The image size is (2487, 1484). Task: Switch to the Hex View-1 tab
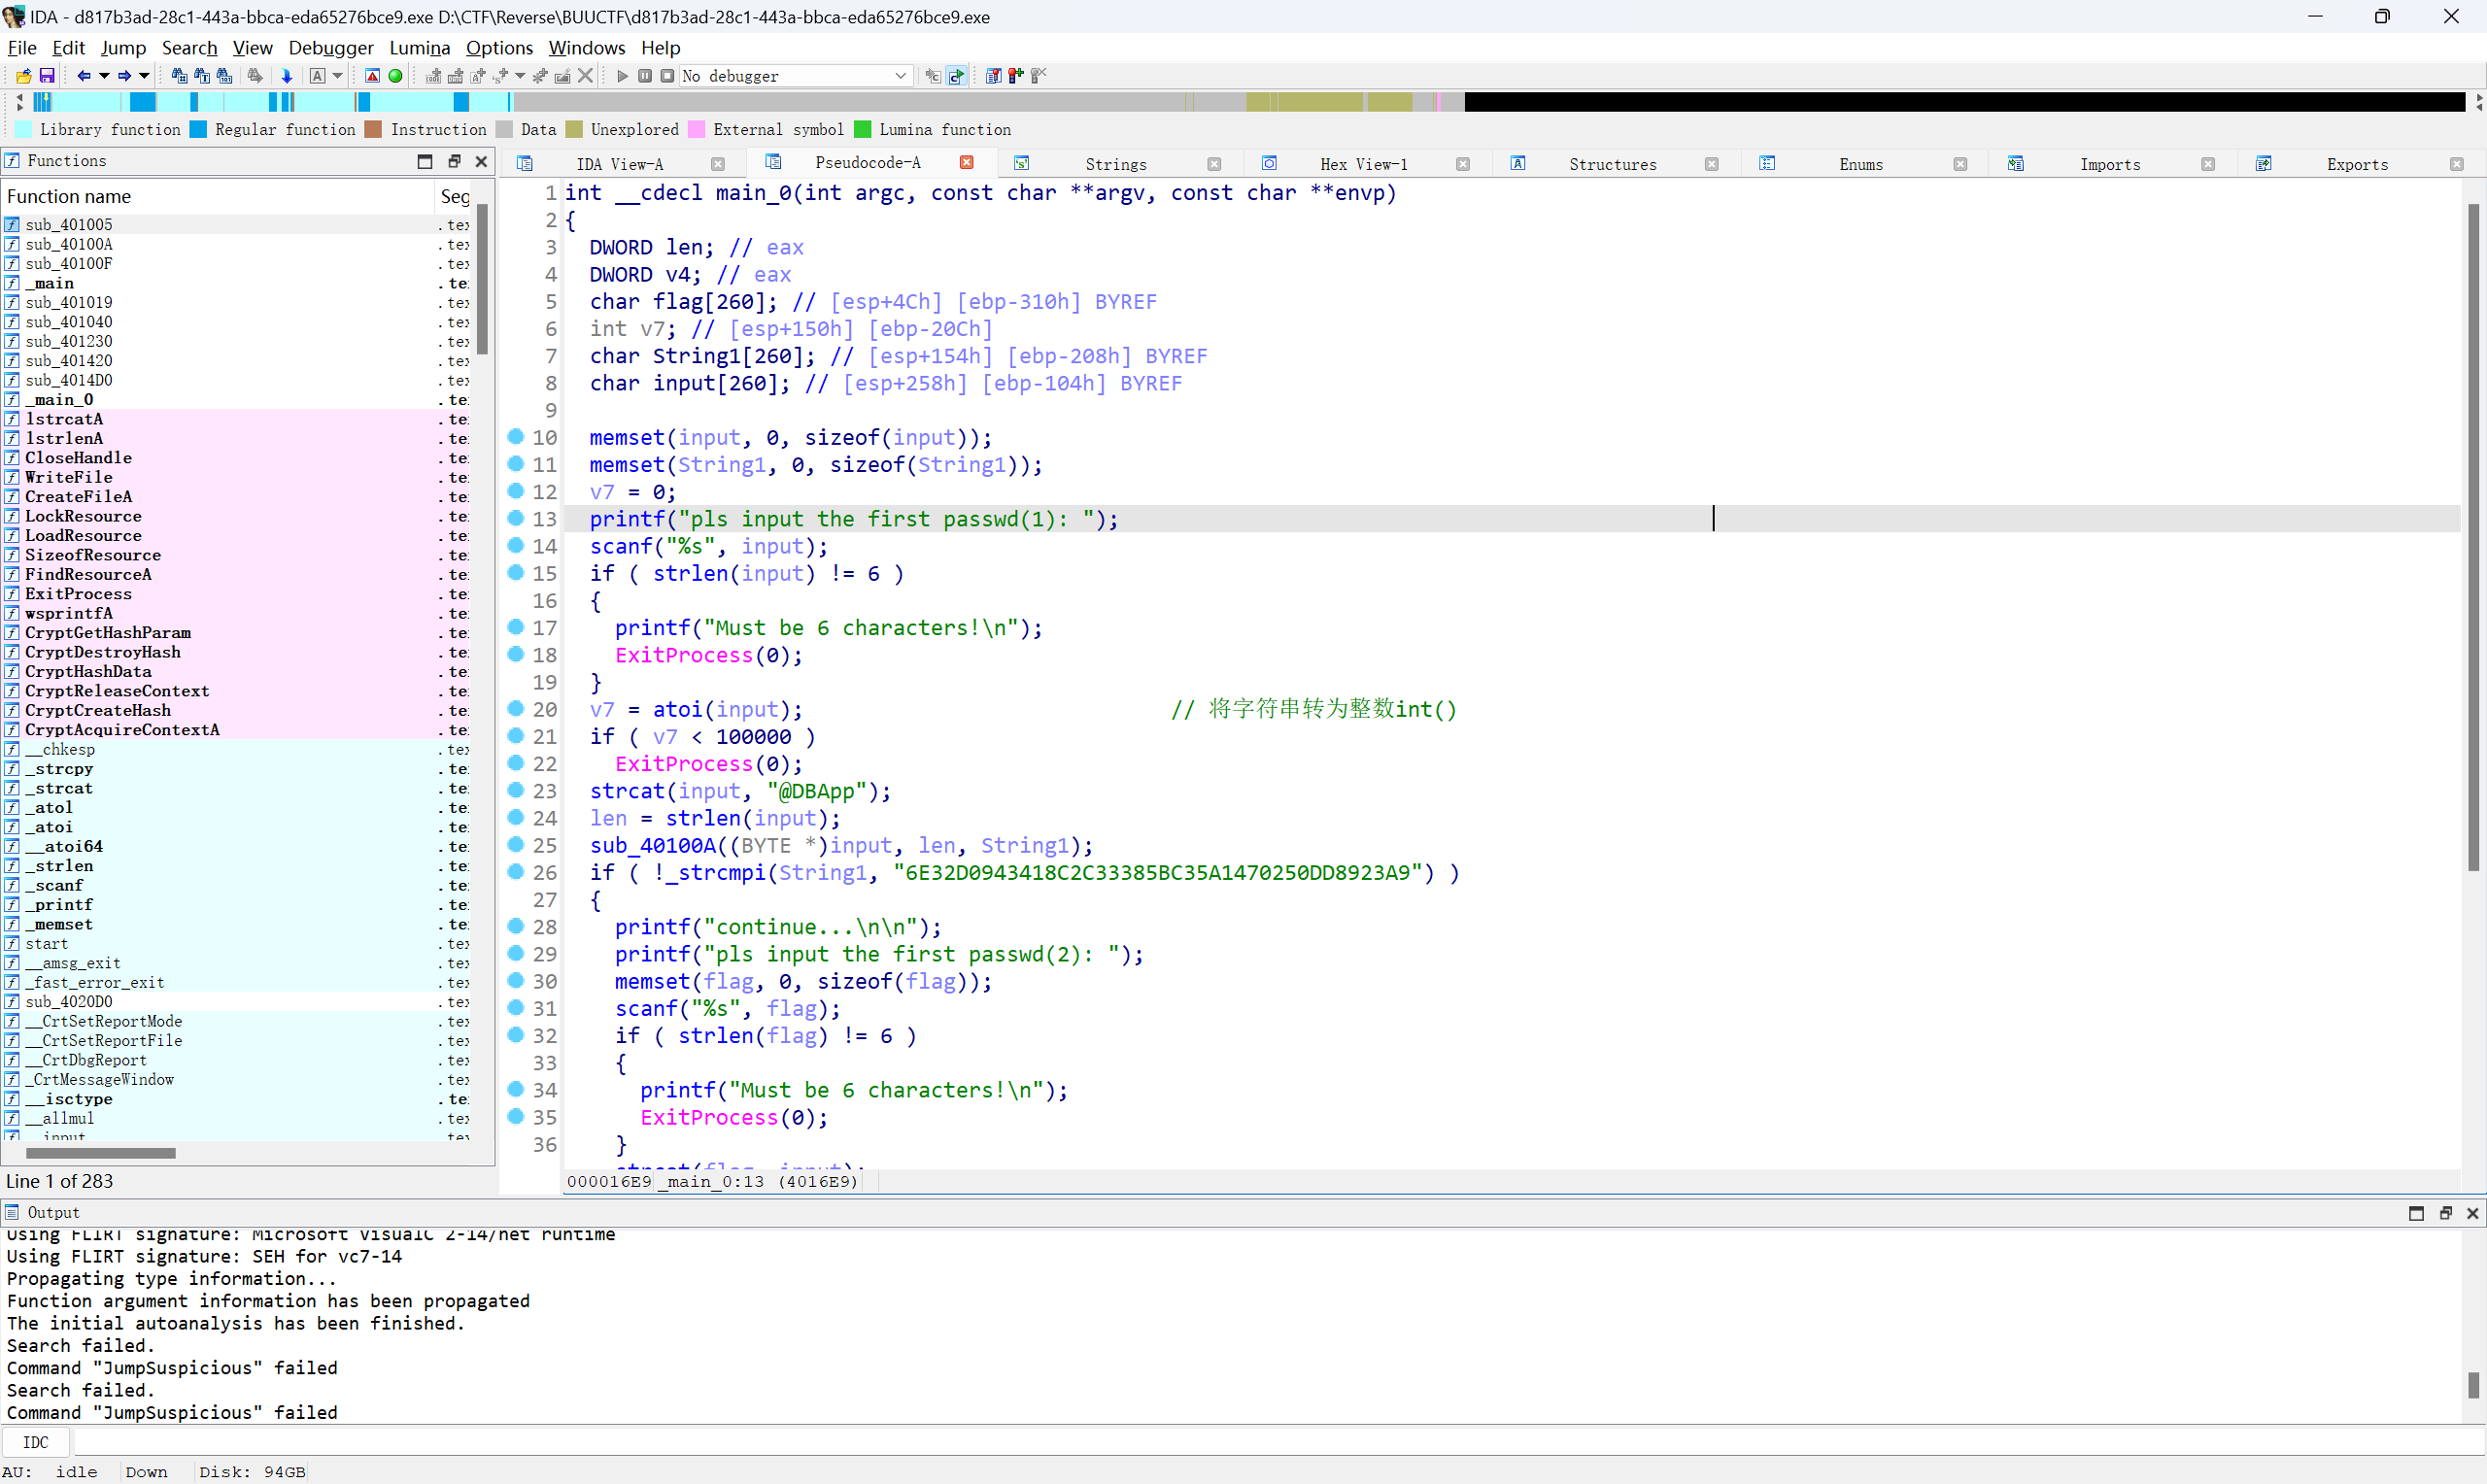tap(1363, 164)
